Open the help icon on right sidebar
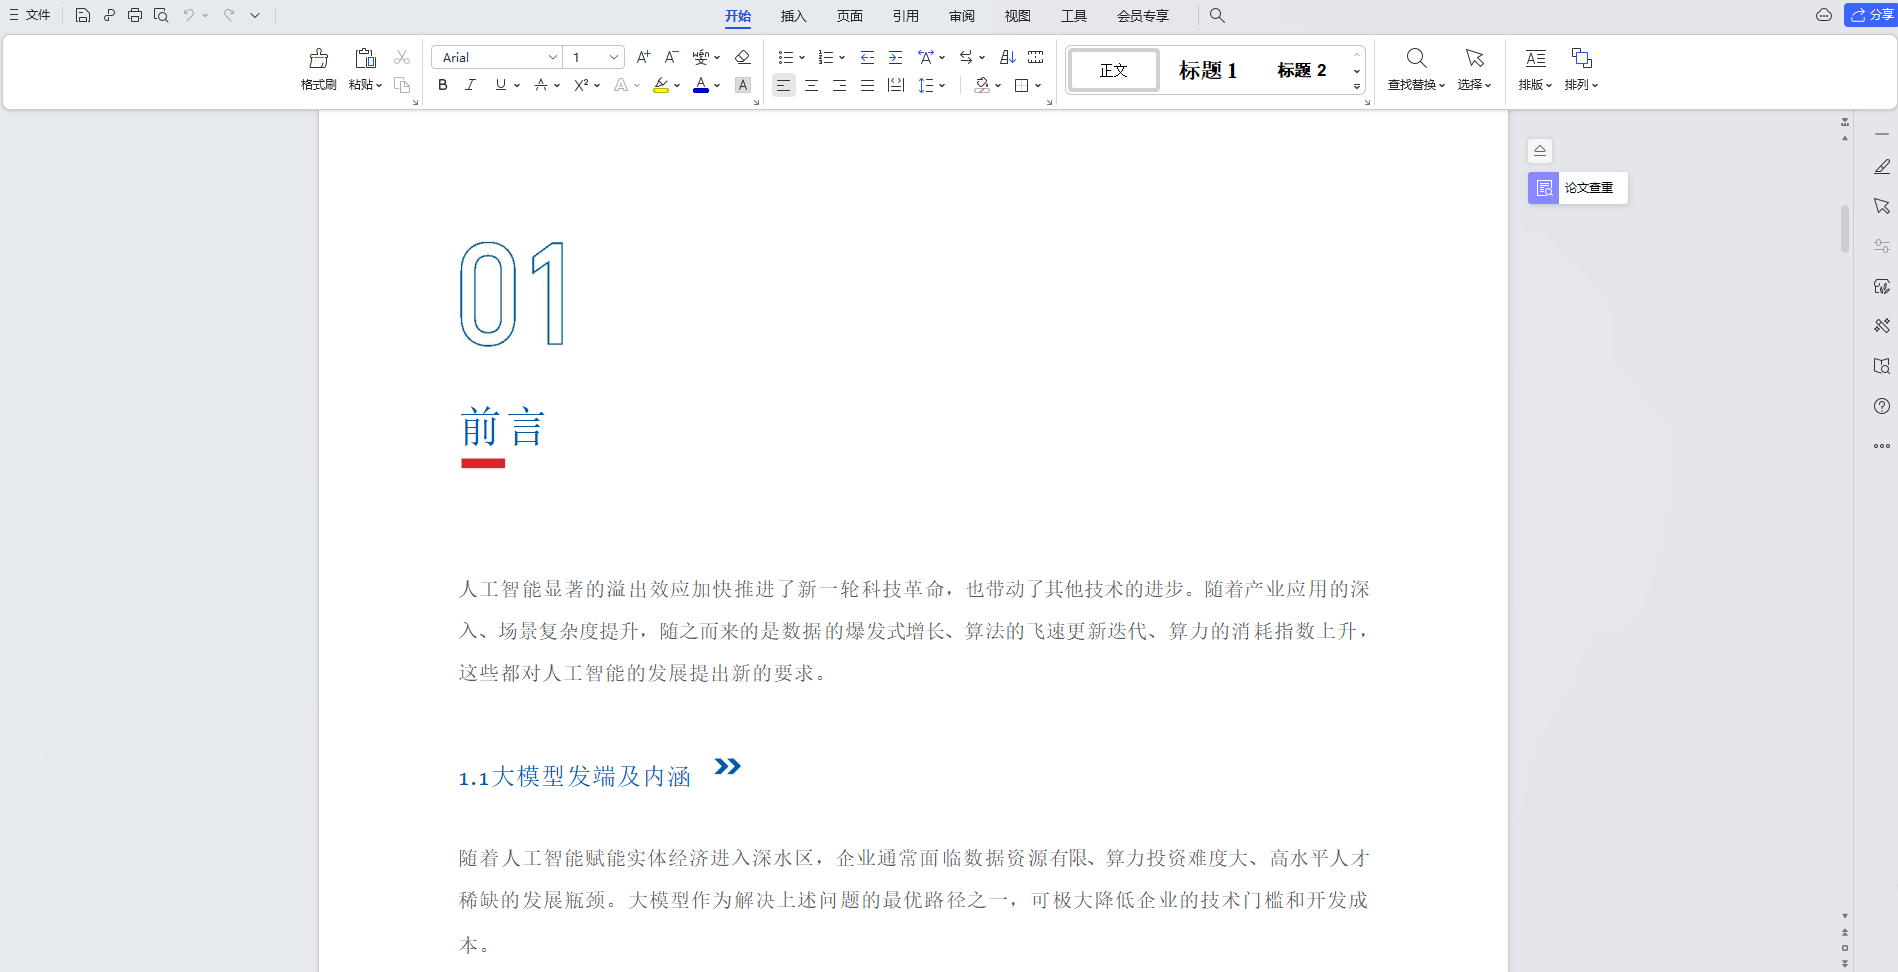This screenshot has width=1898, height=972. coord(1882,406)
